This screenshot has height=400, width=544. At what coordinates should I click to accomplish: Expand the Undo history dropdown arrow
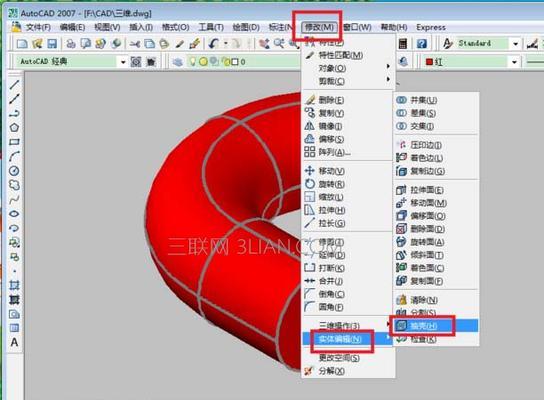click(226, 44)
